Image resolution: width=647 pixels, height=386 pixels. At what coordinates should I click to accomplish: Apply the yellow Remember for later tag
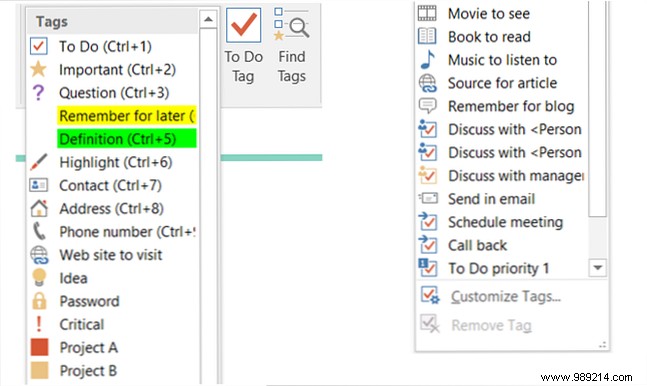coord(127,116)
